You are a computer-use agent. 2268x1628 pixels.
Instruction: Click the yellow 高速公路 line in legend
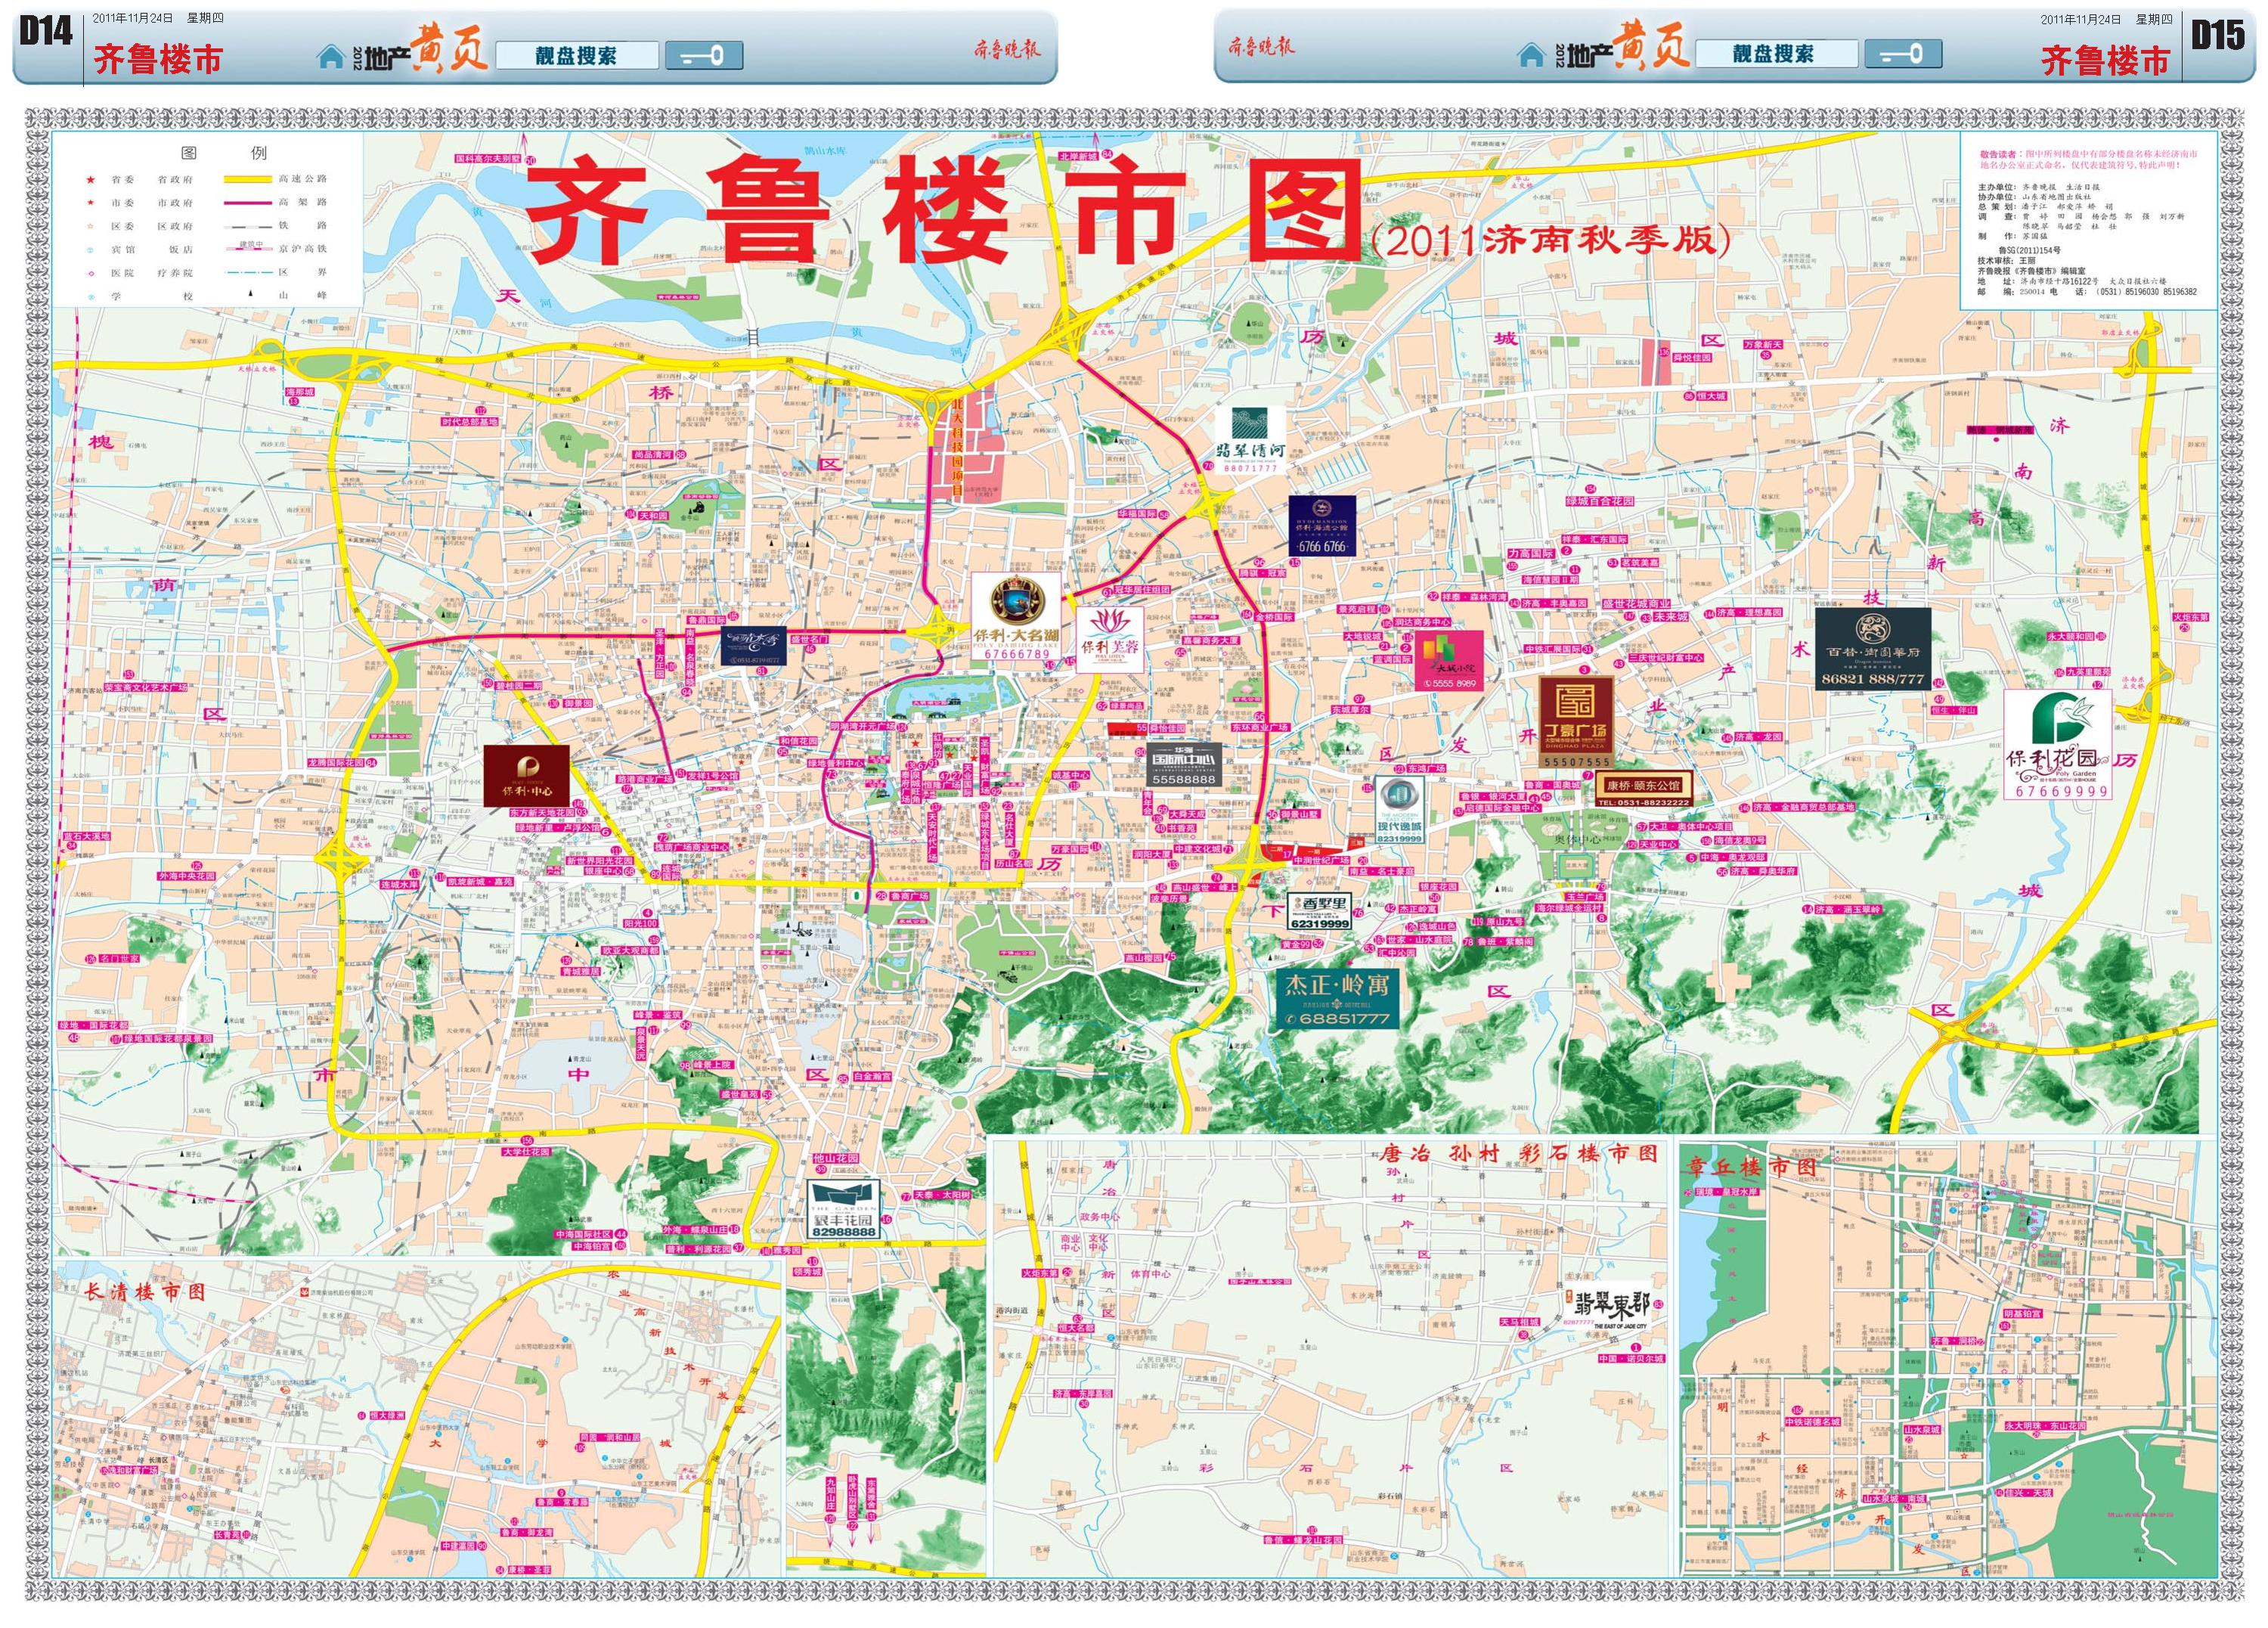[x=247, y=179]
